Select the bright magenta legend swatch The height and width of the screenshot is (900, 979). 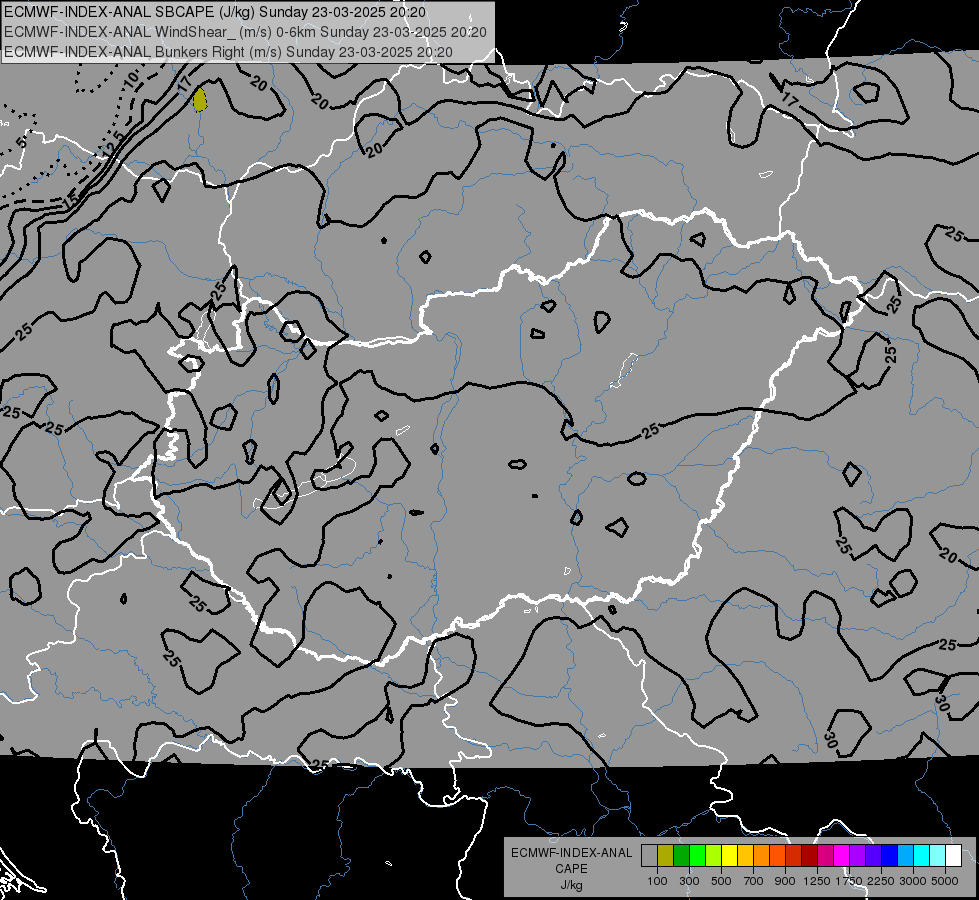(842, 856)
